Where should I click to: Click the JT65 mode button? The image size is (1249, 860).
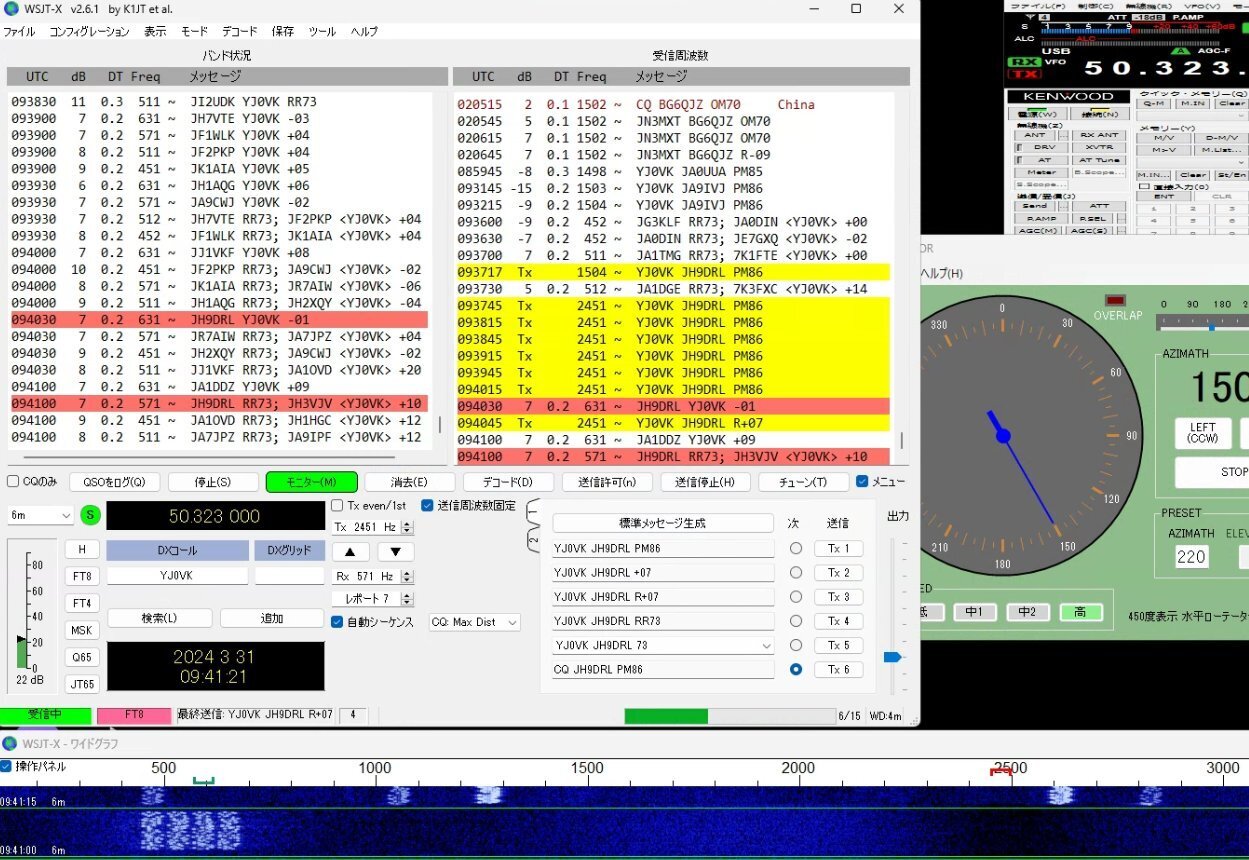point(82,684)
